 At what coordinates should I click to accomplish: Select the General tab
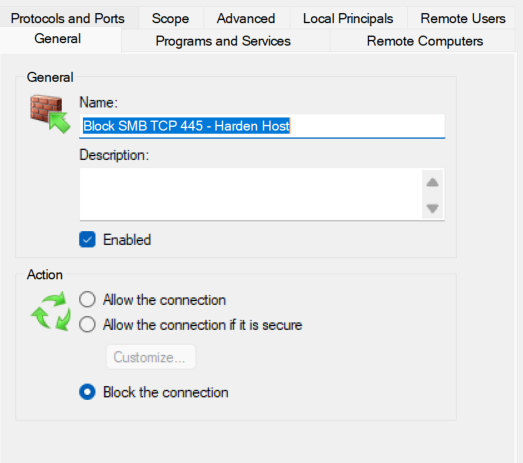pos(58,39)
